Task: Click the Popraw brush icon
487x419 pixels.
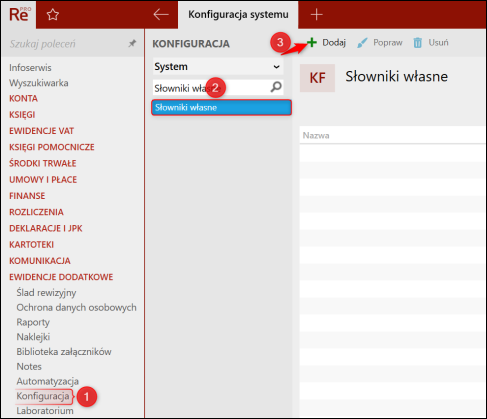Action: click(x=362, y=43)
